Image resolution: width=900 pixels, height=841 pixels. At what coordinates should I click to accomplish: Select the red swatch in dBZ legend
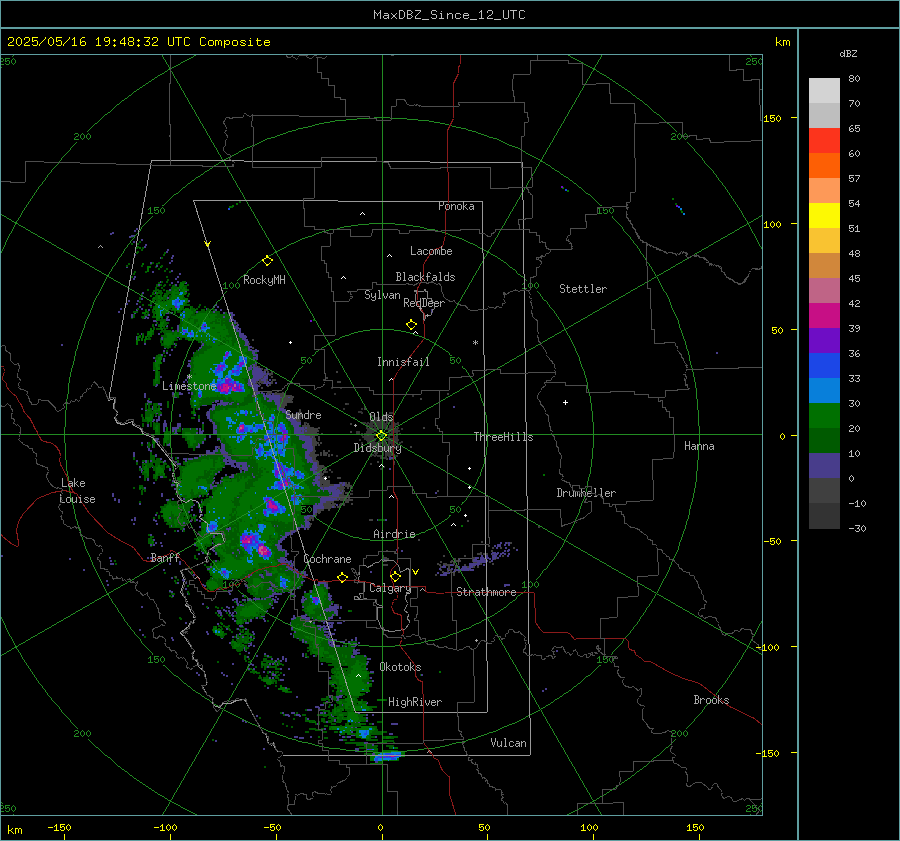[824, 140]
